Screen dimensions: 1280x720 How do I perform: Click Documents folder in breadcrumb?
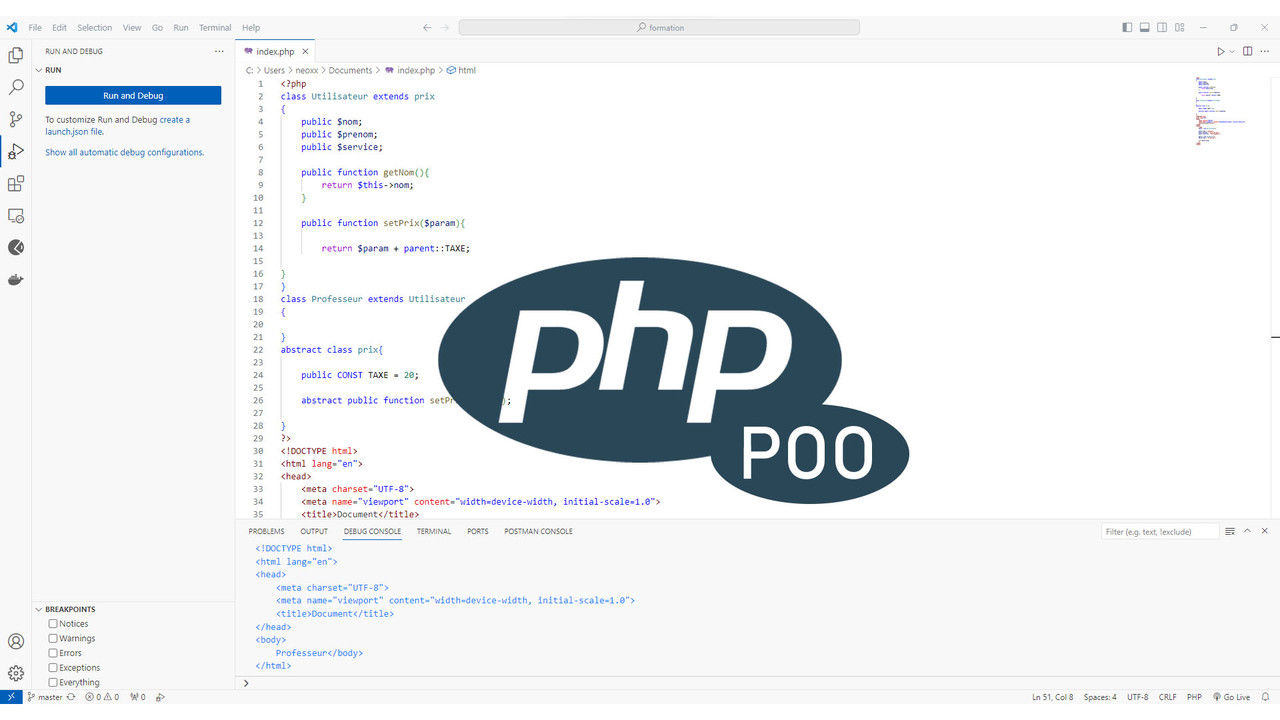pos(350,70)
